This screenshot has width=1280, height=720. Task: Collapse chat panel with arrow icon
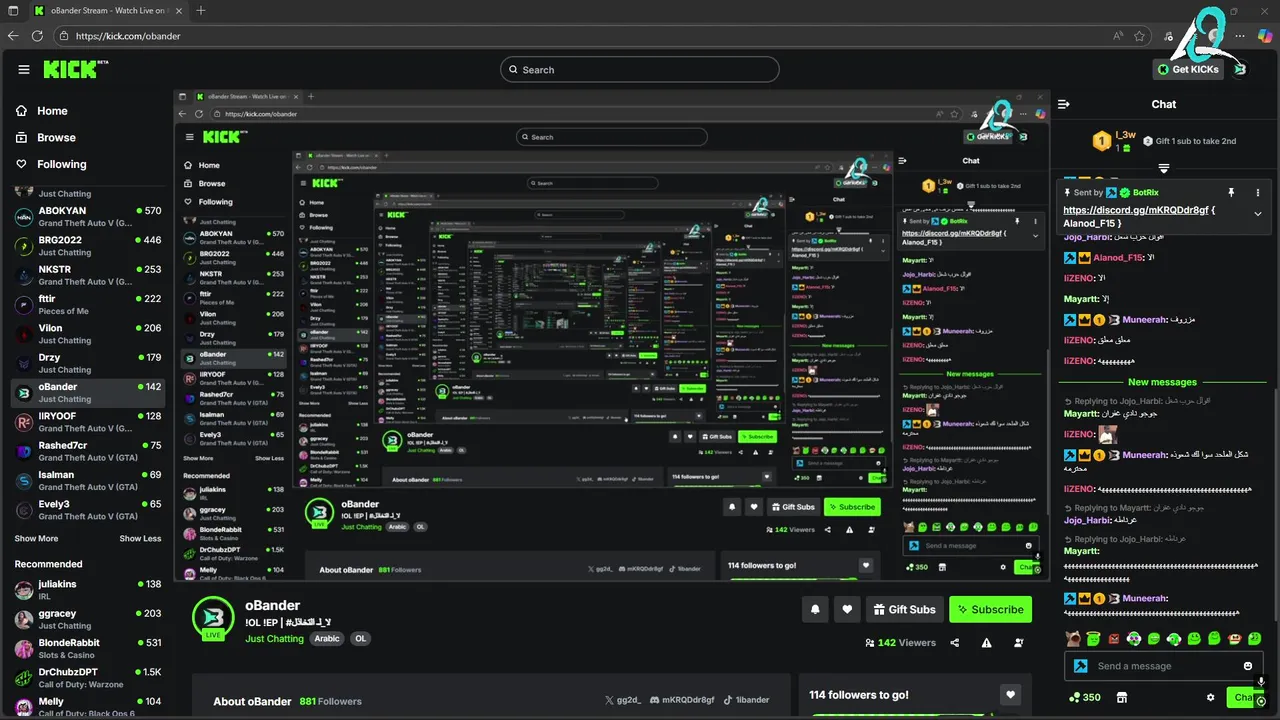[x=1064, y=104]
